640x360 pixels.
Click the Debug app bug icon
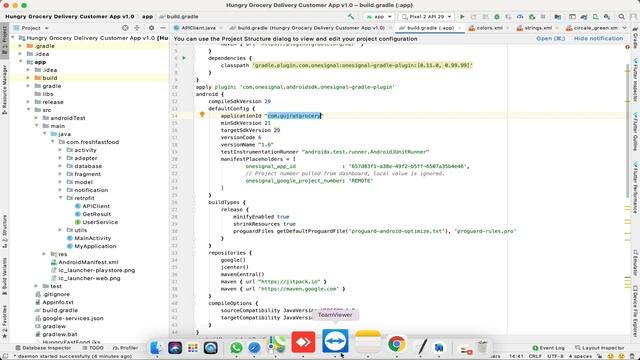tap(497, 17)
